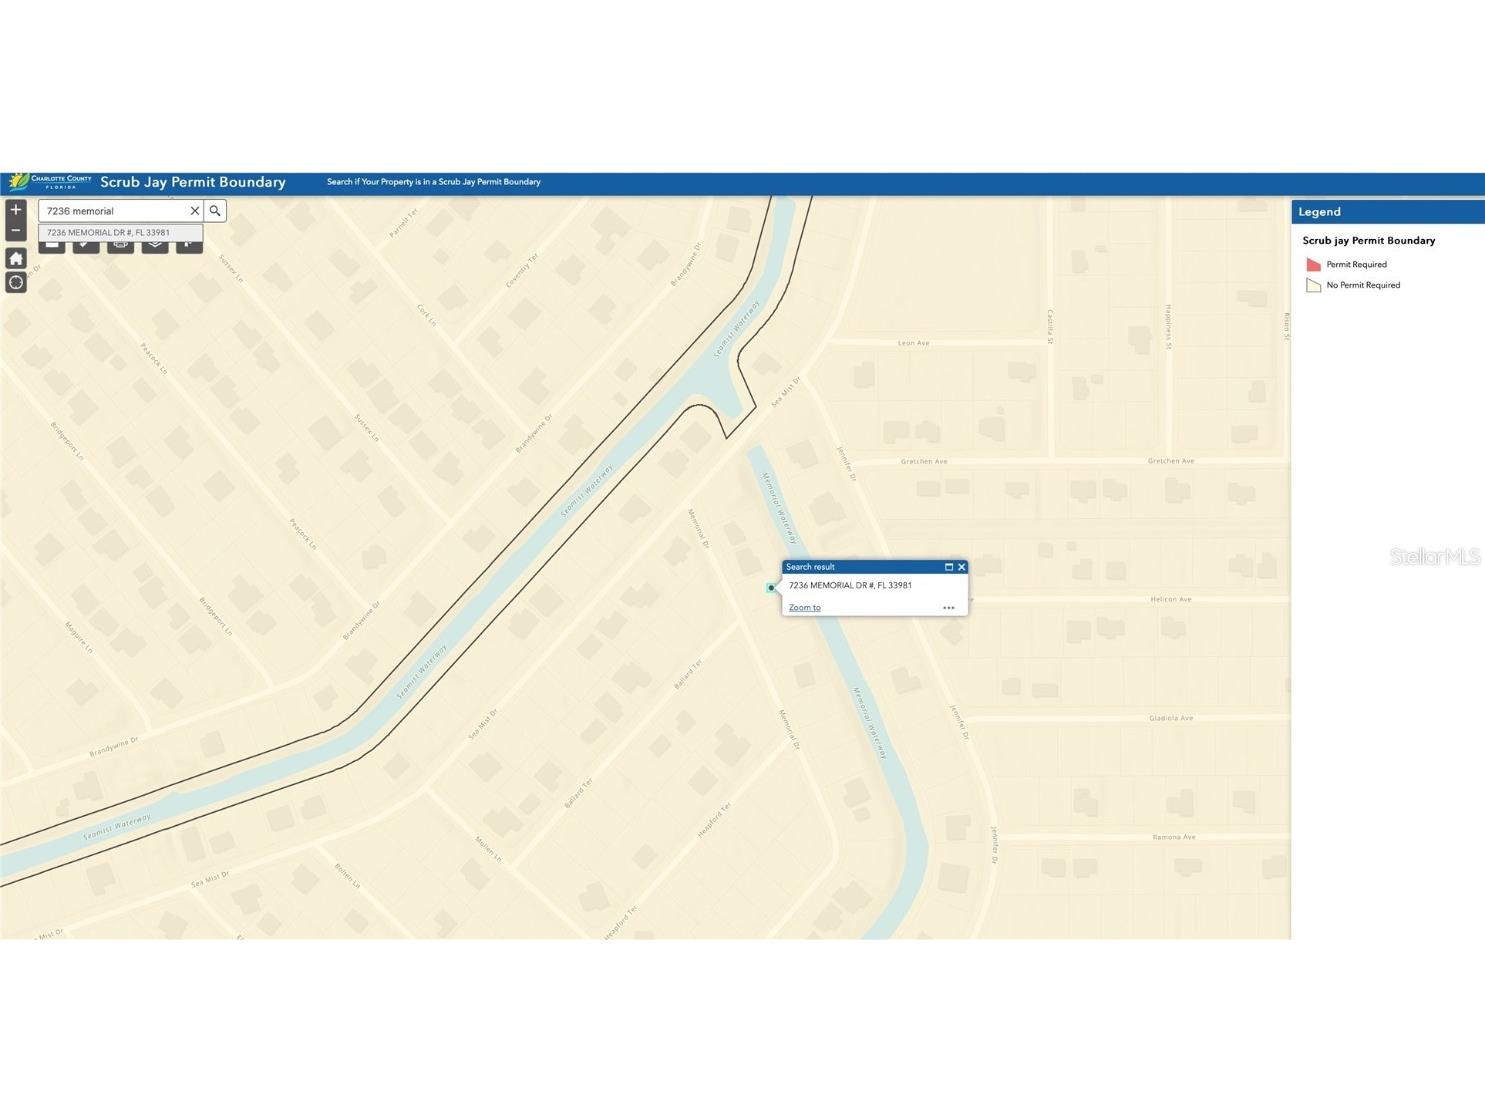Run the search with the magnifier icon
1485x1113 pixels.
click(215, 210)
